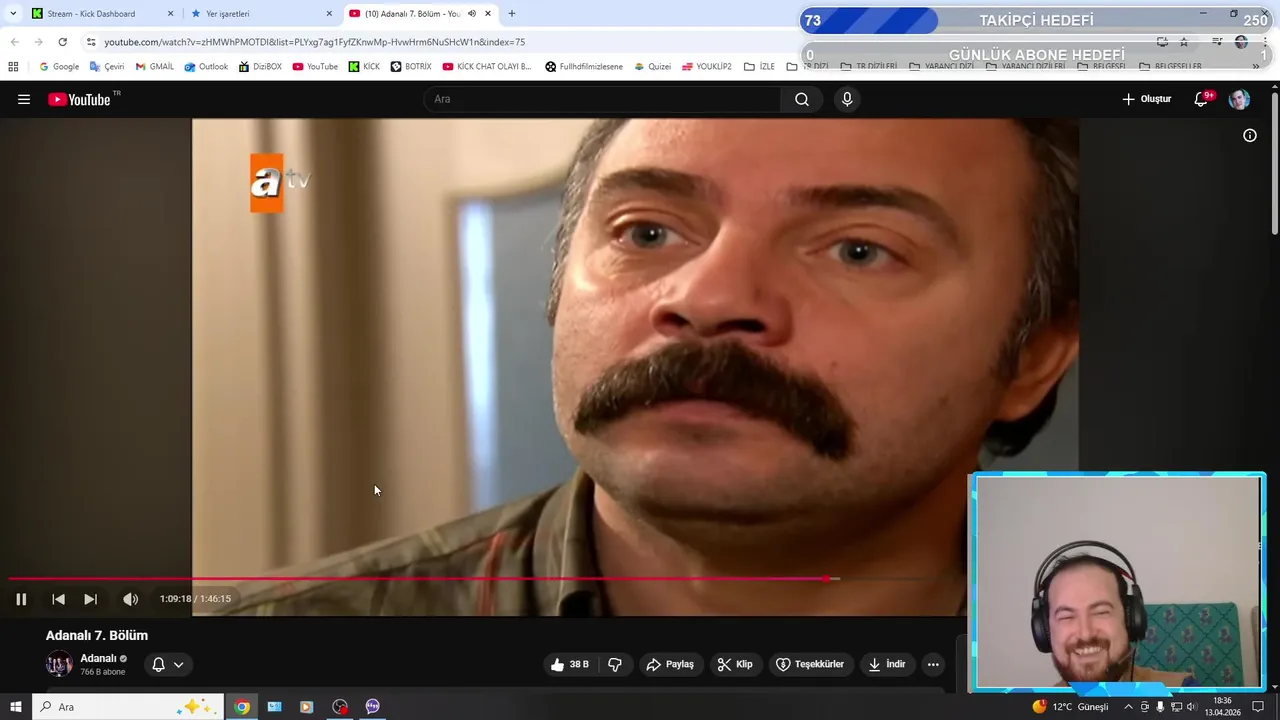Click the Windows taskbar search box
This screenshot has height=720, width=1280.
click(128, 707)
